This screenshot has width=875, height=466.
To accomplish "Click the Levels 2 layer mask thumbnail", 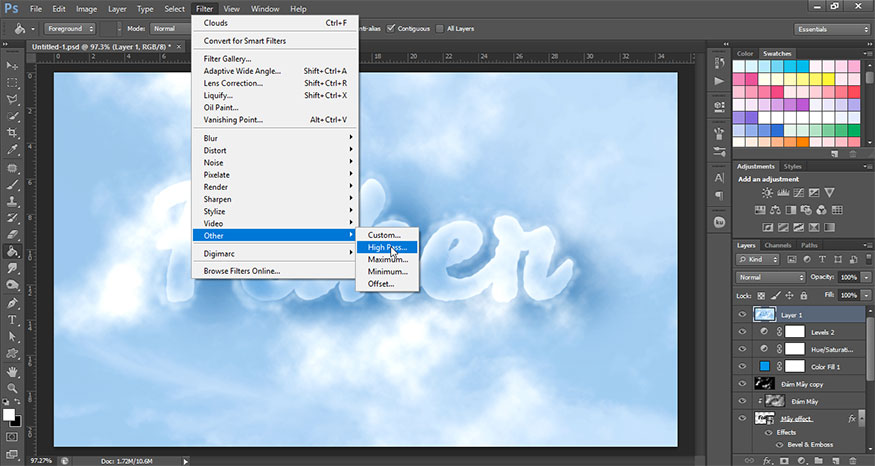I will [795, 332].
